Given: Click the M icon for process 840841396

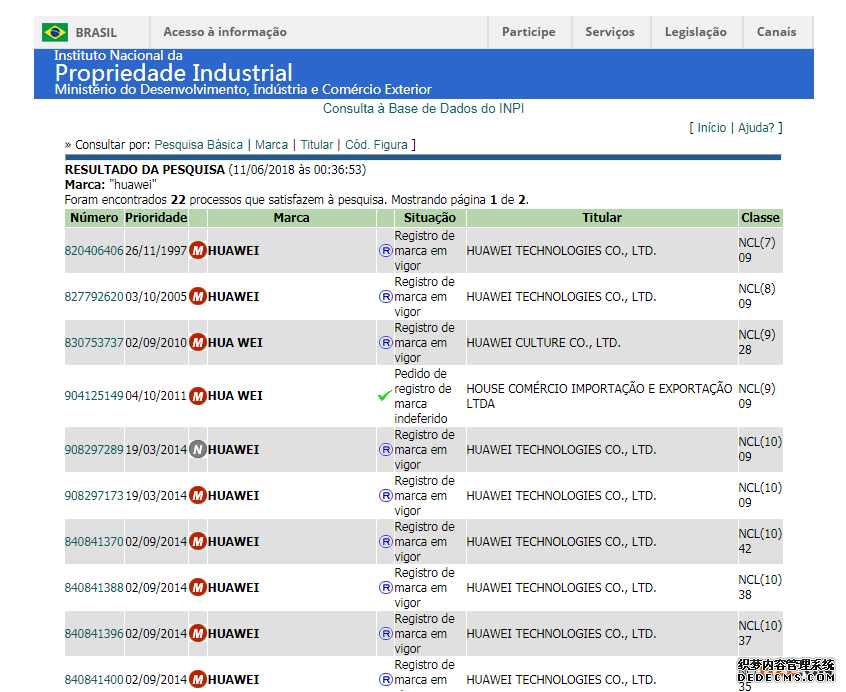Looking at the screenshot, I should coord(198,633).
